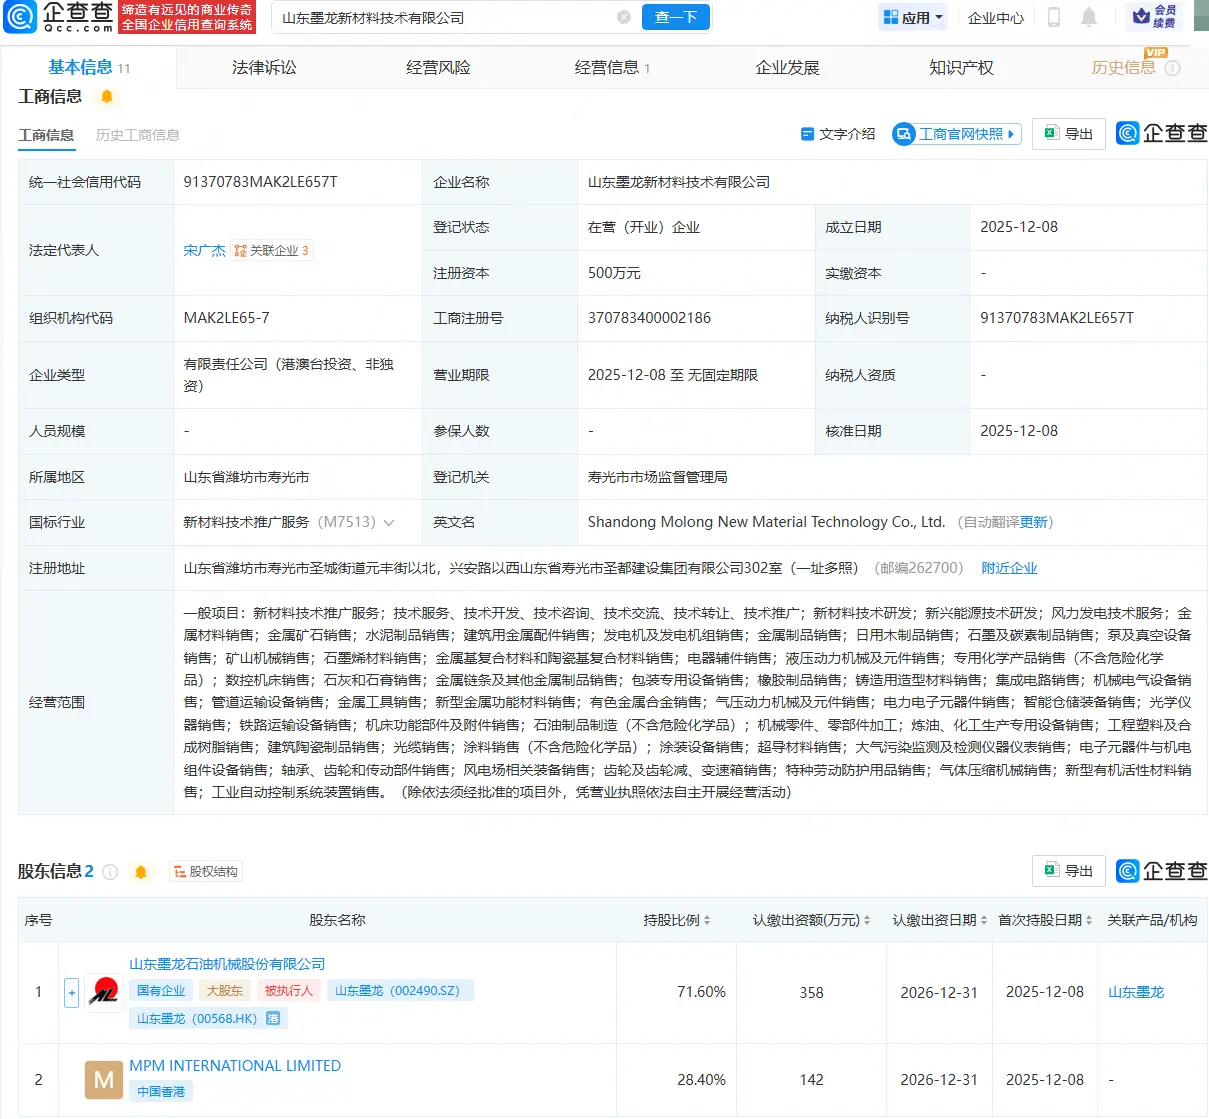Click the 查一下 search button
The image size is (1209, 1119).
[x=675, y=17]
